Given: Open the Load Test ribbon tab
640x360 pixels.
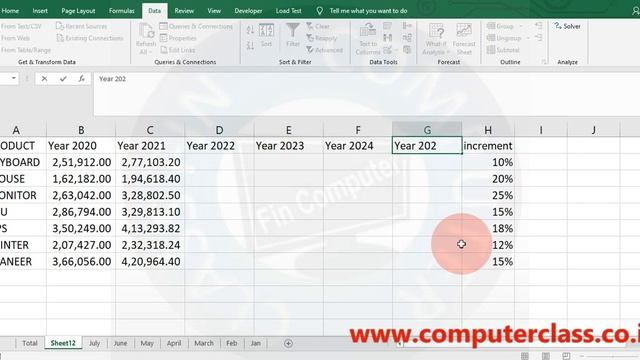Looking at the screenshot, I should [288, 11].
